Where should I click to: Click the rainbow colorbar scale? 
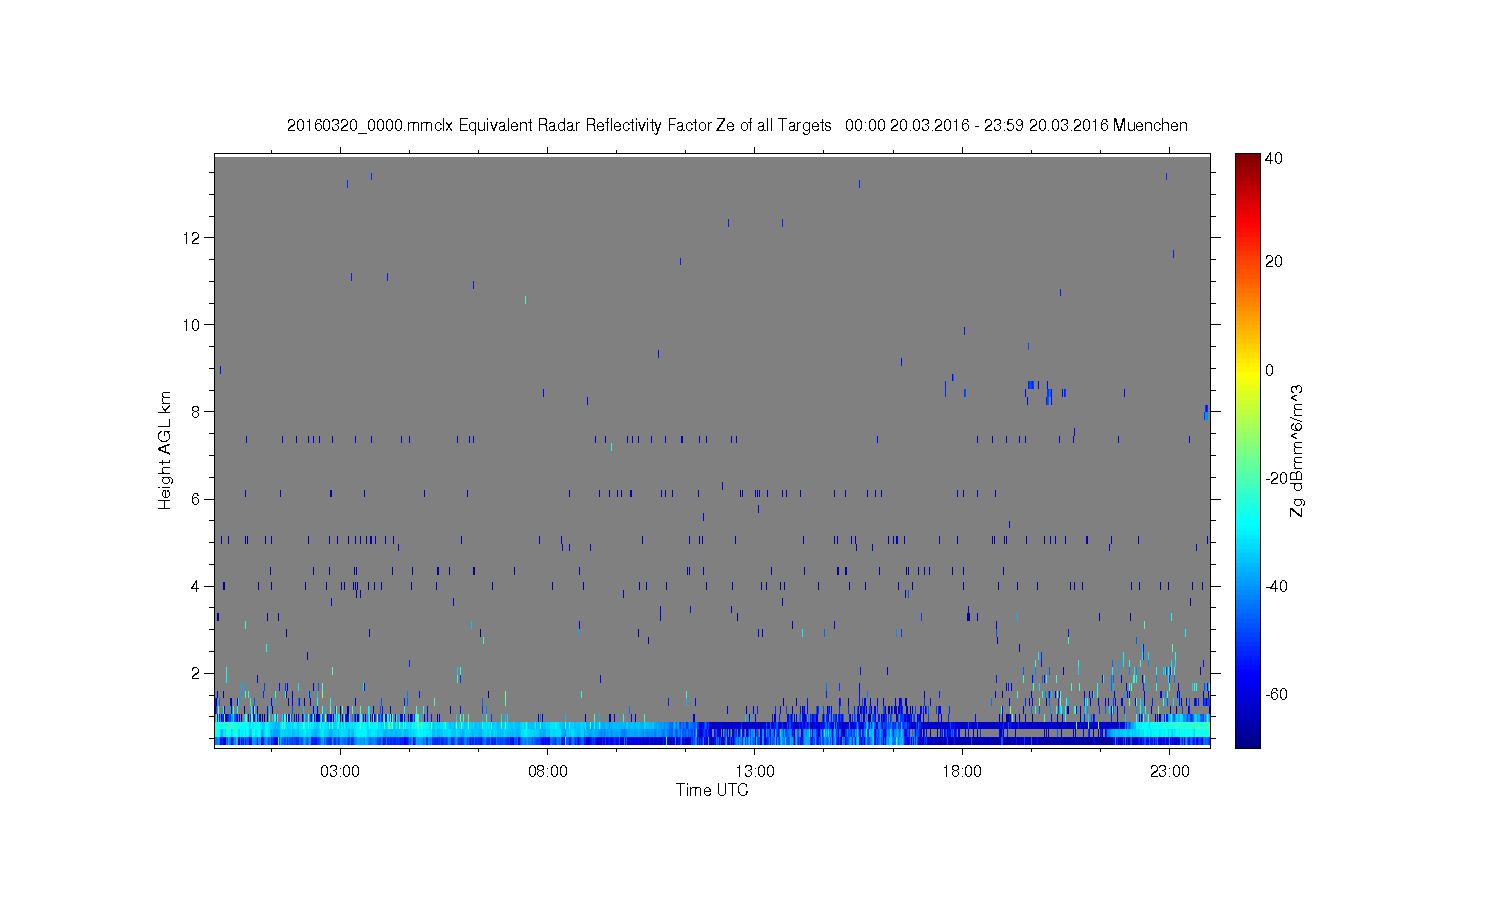click(x=1247, y=450)
